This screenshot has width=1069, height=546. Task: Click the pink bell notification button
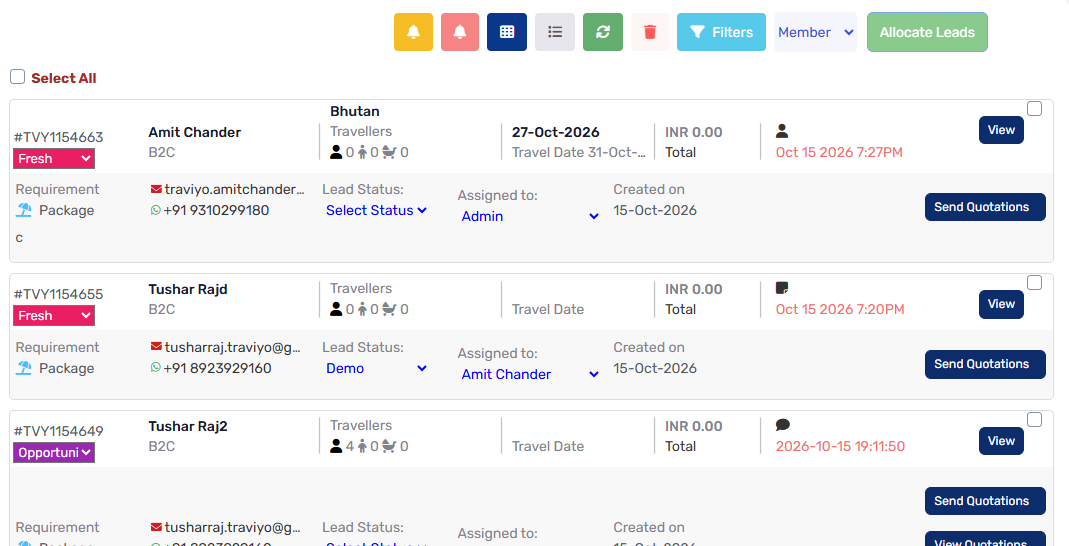tap(460, 32)
